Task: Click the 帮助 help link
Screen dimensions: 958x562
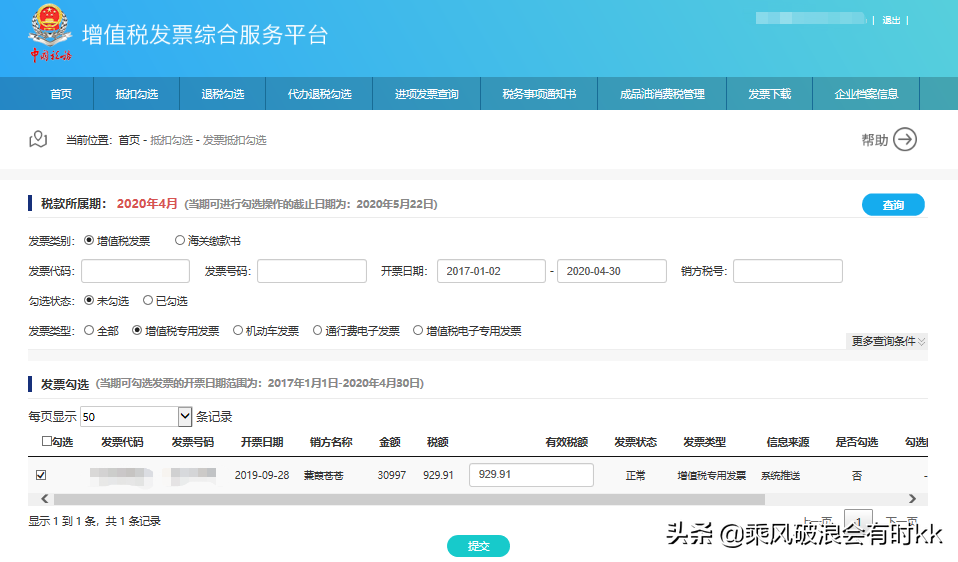Action: point(874,140)
